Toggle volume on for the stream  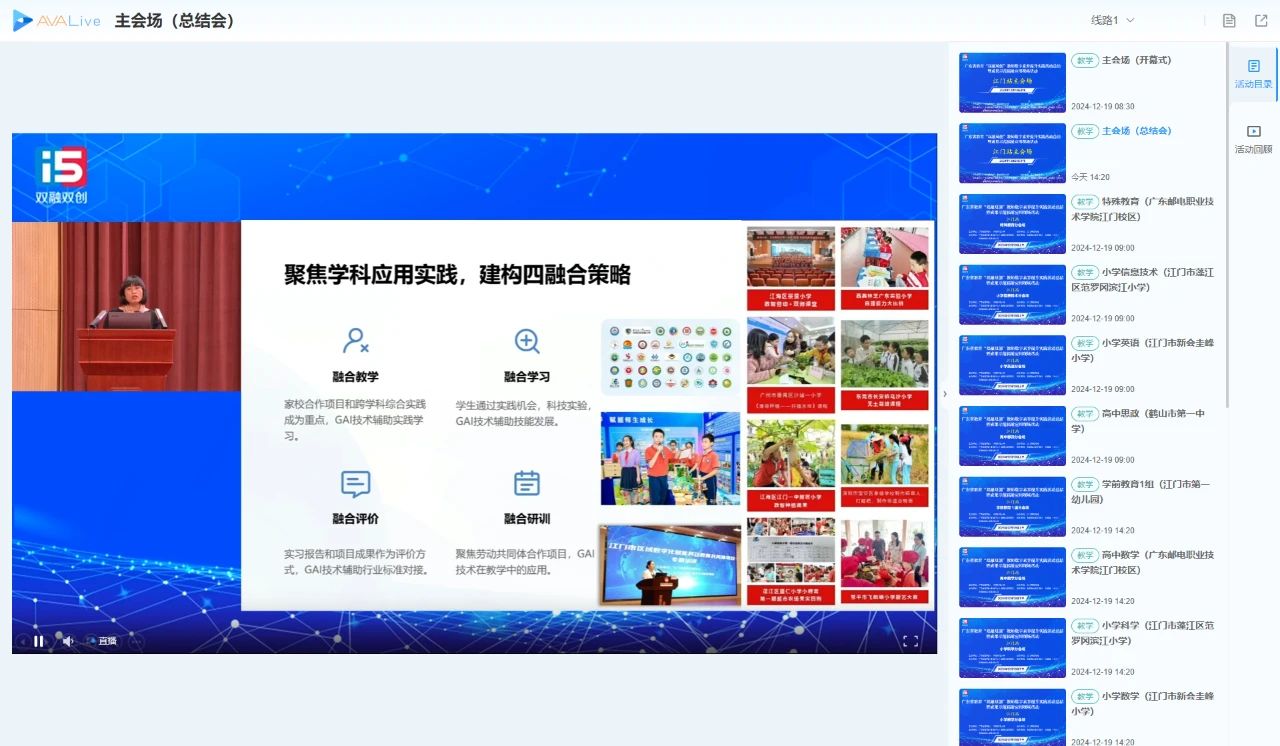pyautogui.click(x=67, y=641)
